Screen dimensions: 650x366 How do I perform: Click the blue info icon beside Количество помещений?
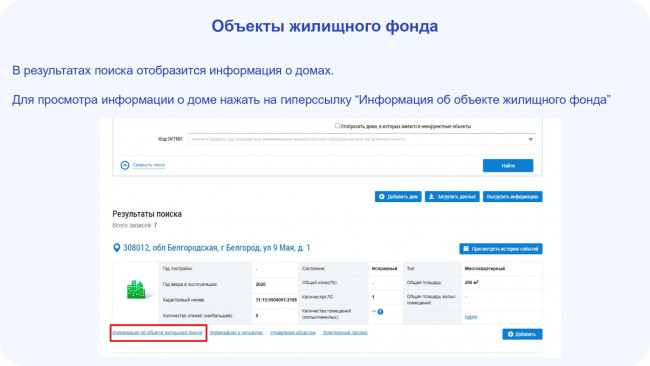[x=380, y=312]
